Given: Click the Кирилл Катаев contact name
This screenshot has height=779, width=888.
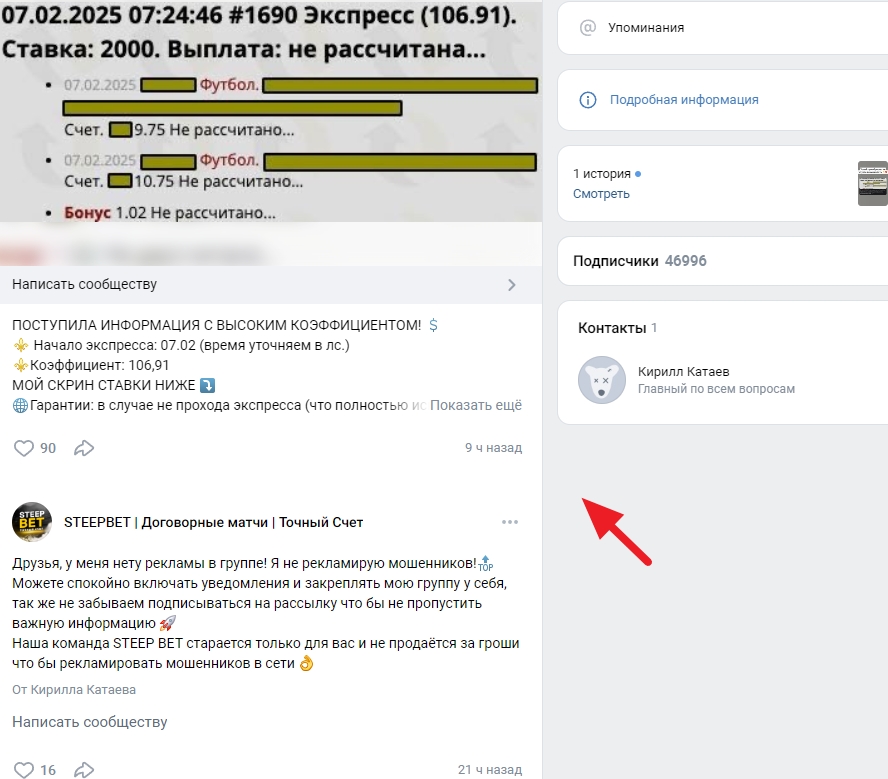Looking at the screenshot, I should click(x=684, y=372).
